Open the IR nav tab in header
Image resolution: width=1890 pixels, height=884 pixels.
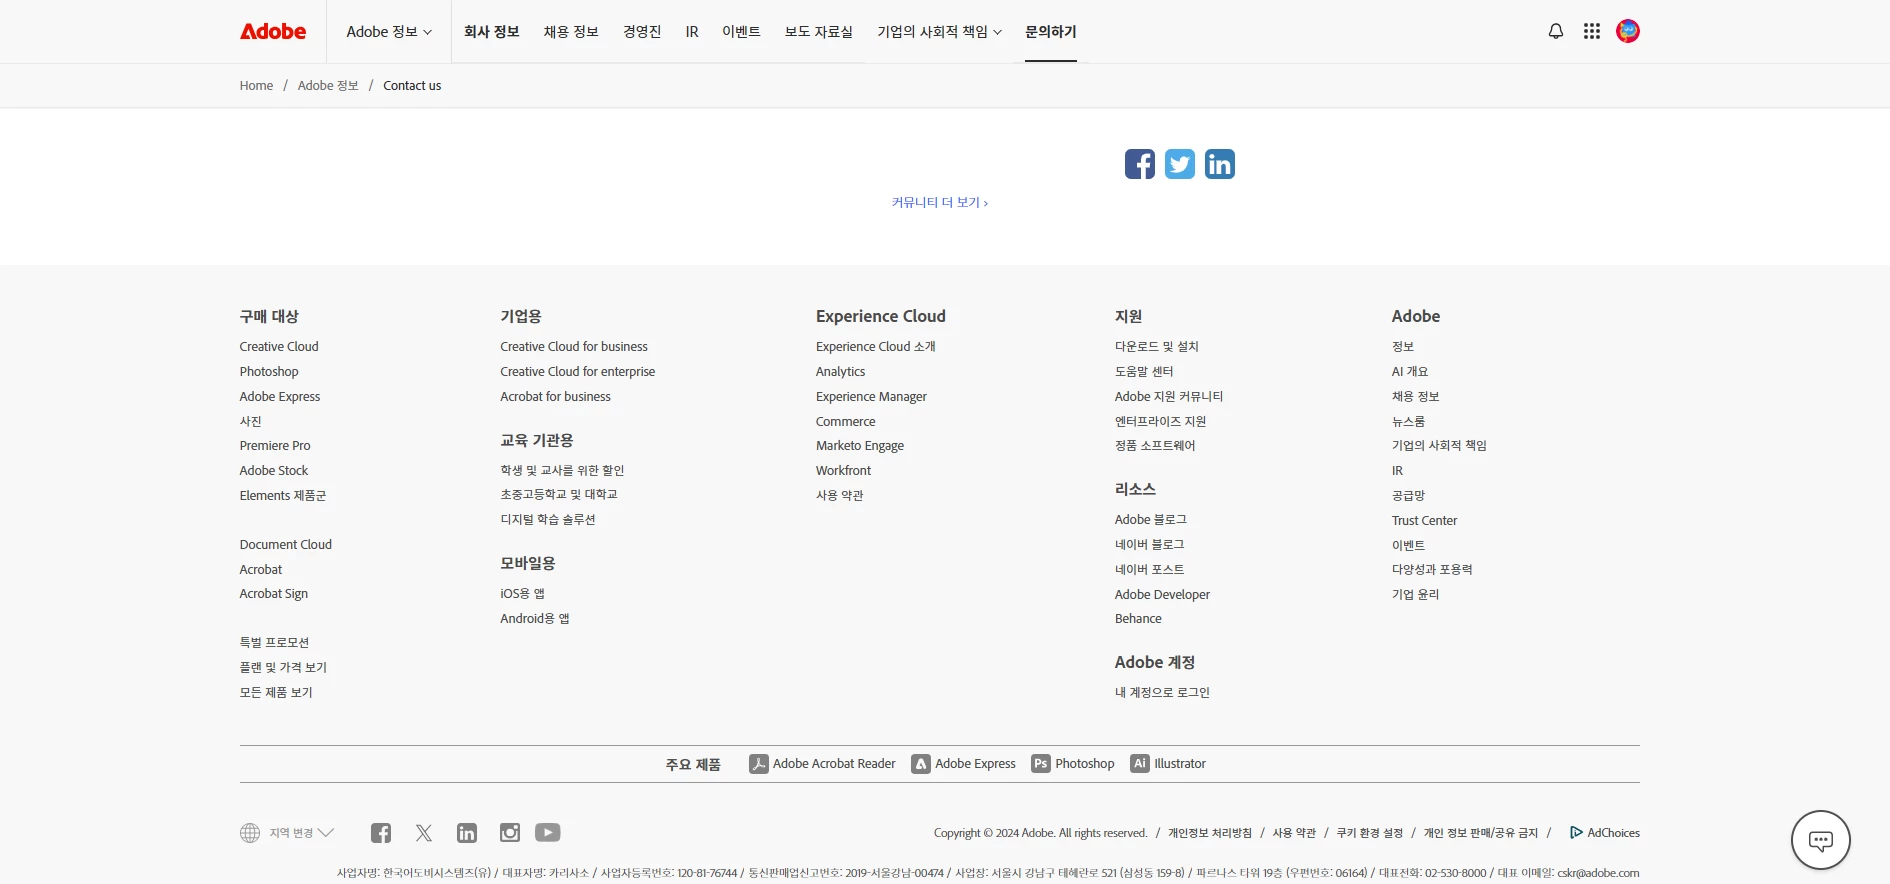692,32
